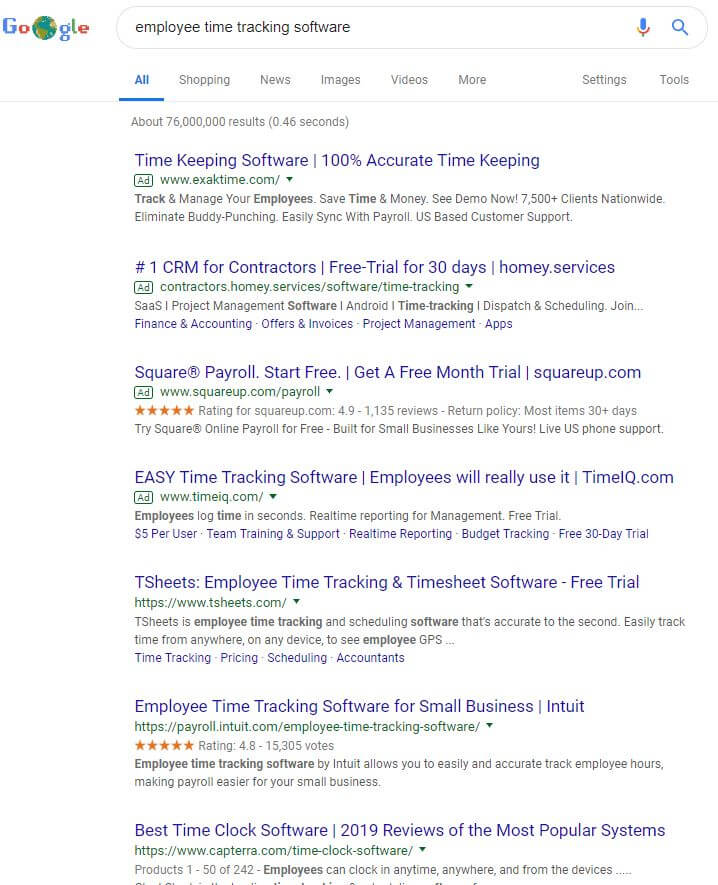Click the Google logo
Viewport: 718px width, 885px height.
46,28
